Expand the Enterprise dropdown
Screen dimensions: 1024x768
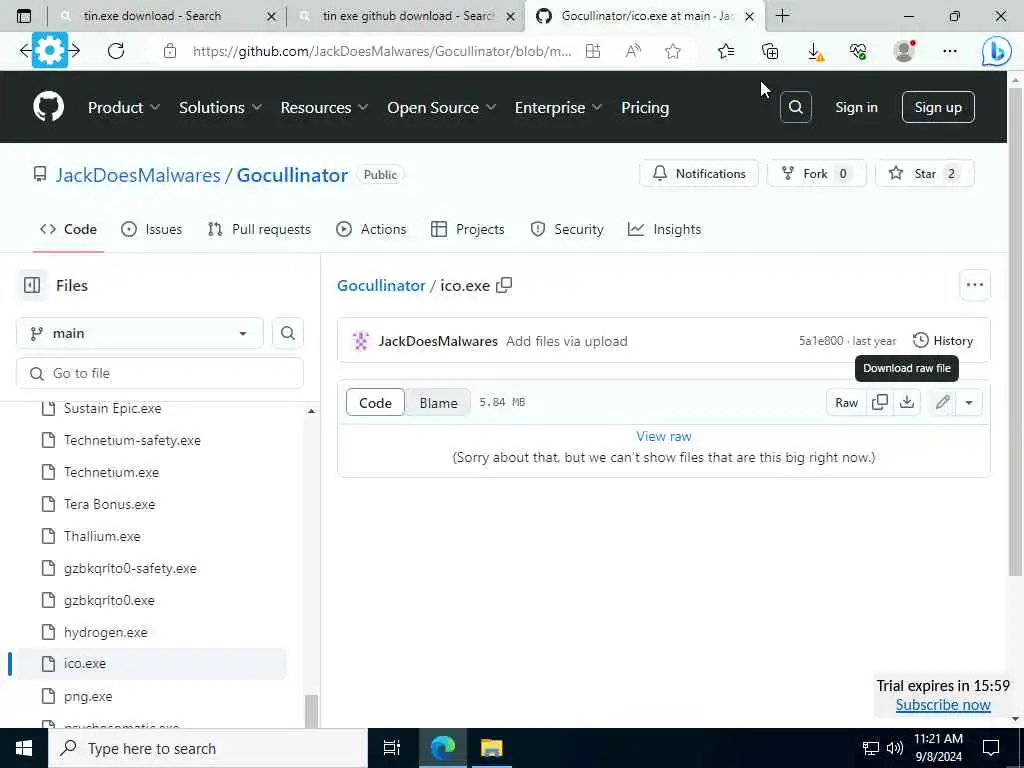point(558,108)
